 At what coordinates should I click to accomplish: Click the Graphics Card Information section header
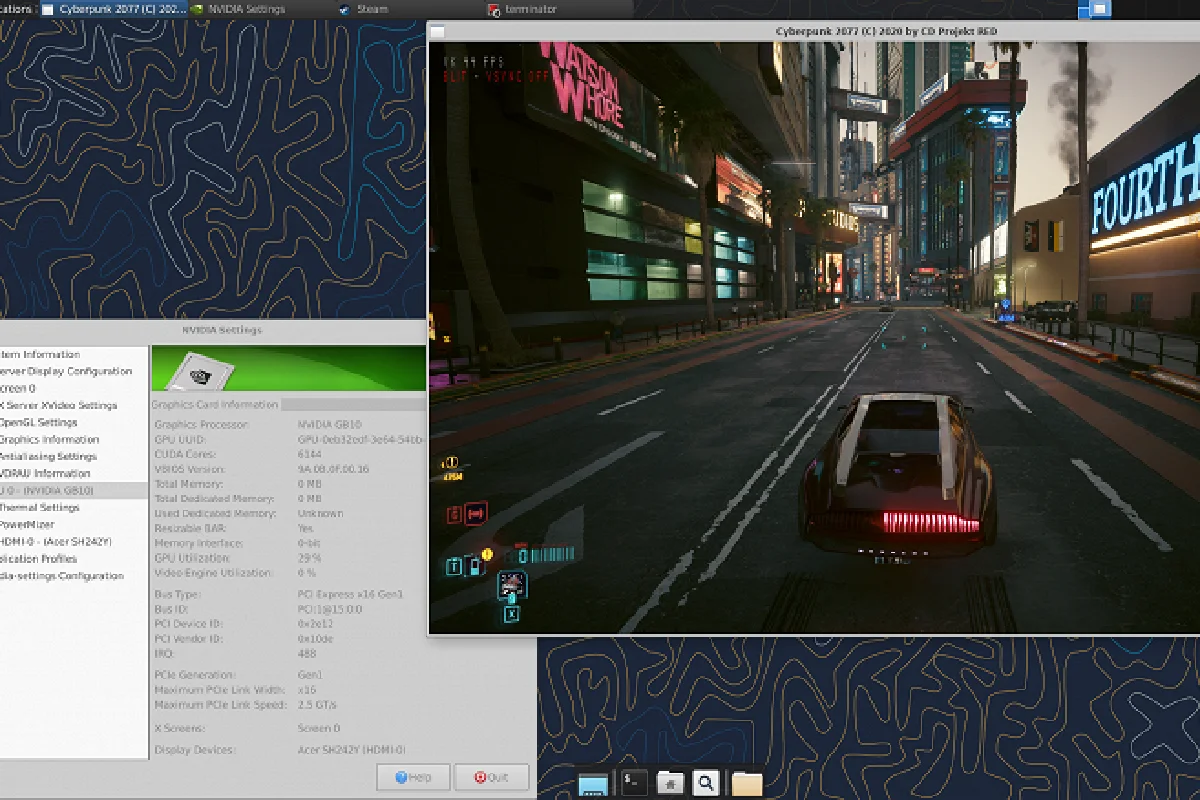pyautogui.click(x=214, y=404)
